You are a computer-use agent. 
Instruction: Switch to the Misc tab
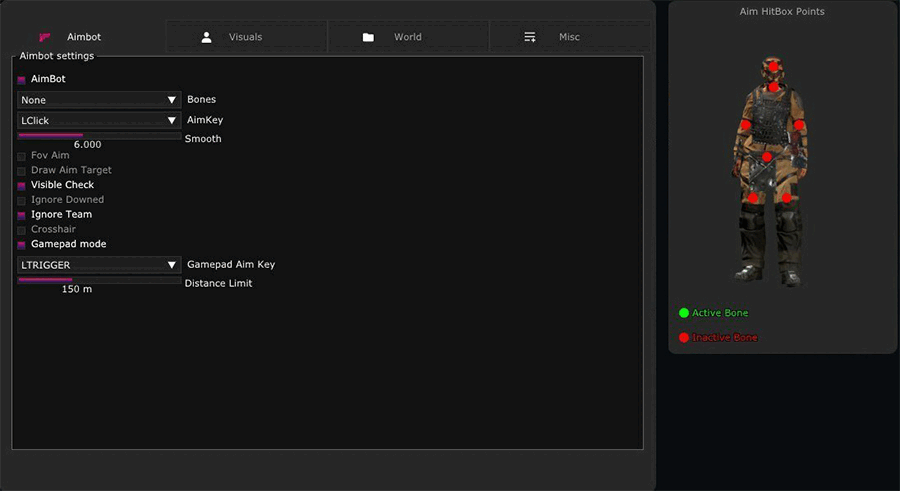pos(568,37)
